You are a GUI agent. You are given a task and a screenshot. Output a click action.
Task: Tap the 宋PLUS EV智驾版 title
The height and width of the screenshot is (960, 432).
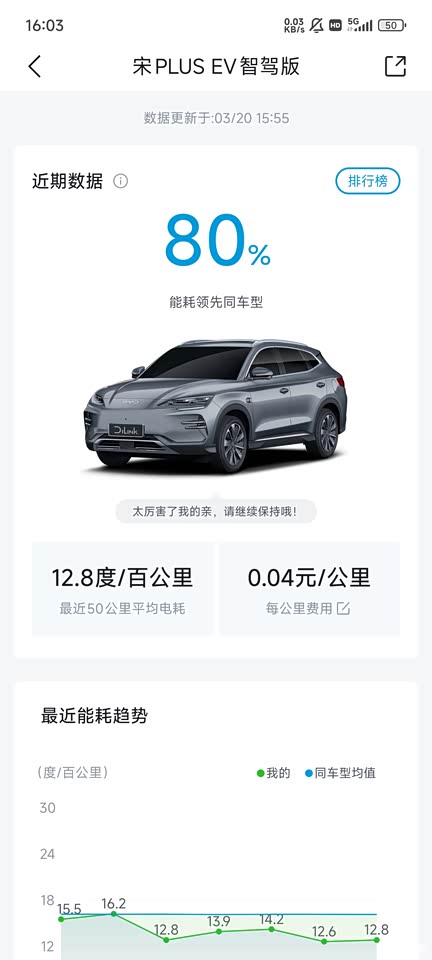tap(216, 66)
